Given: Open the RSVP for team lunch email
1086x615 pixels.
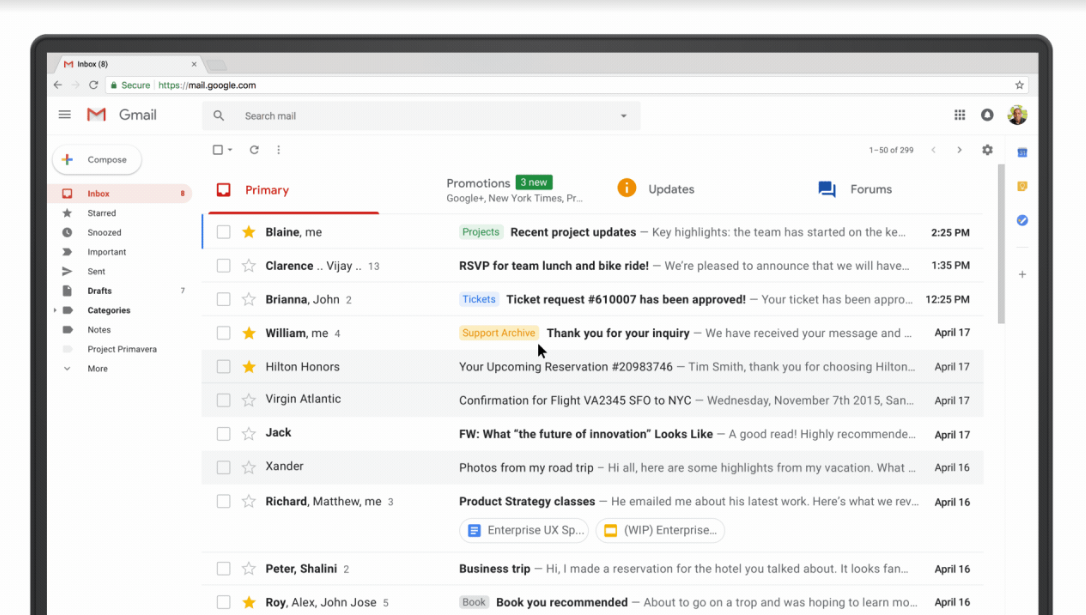Looking at the screenshot, I should (x=592, y=266).
